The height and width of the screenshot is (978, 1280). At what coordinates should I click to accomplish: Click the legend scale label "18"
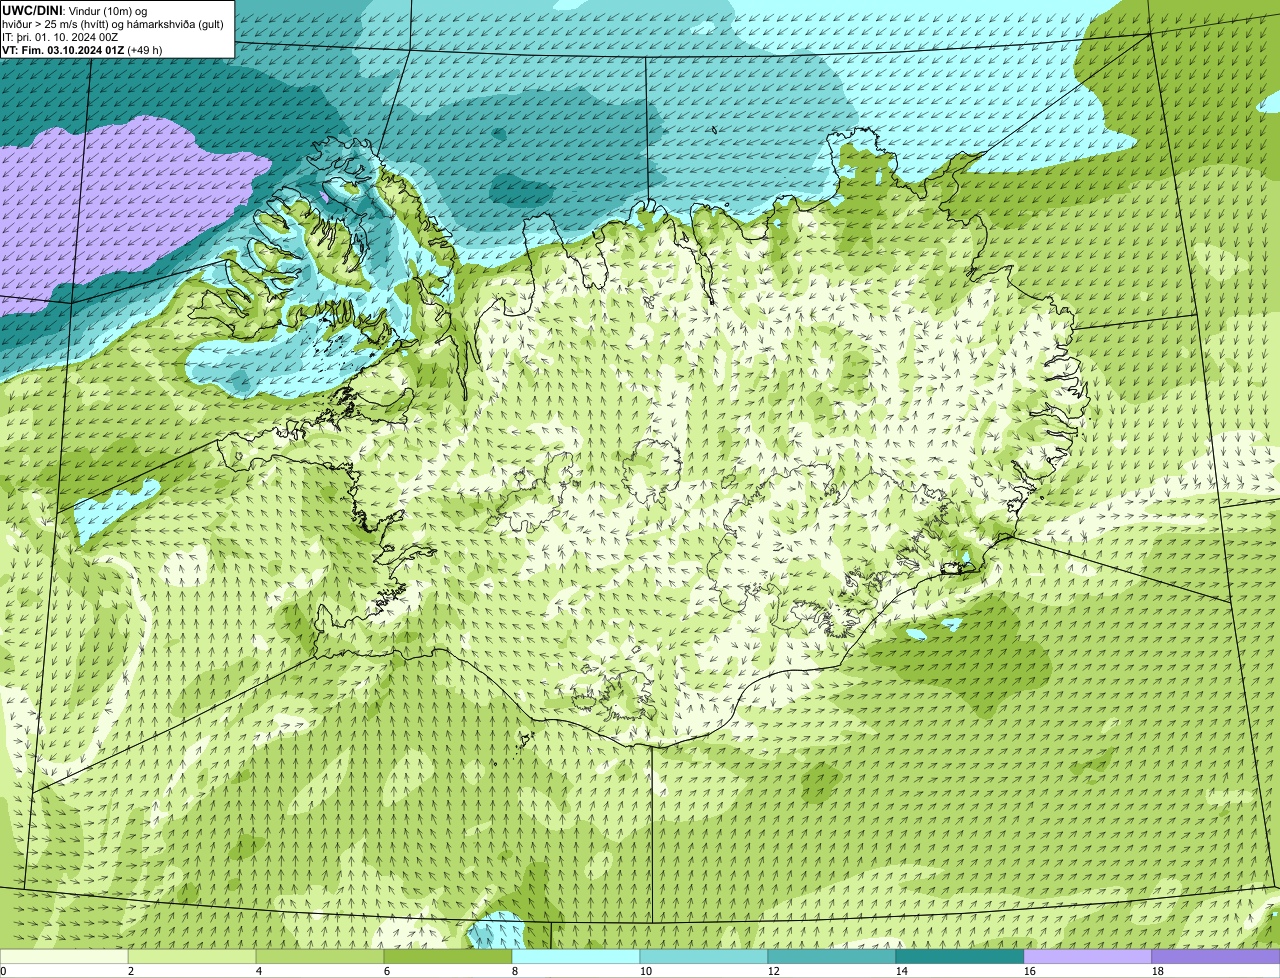click(x=1158, y=971)
